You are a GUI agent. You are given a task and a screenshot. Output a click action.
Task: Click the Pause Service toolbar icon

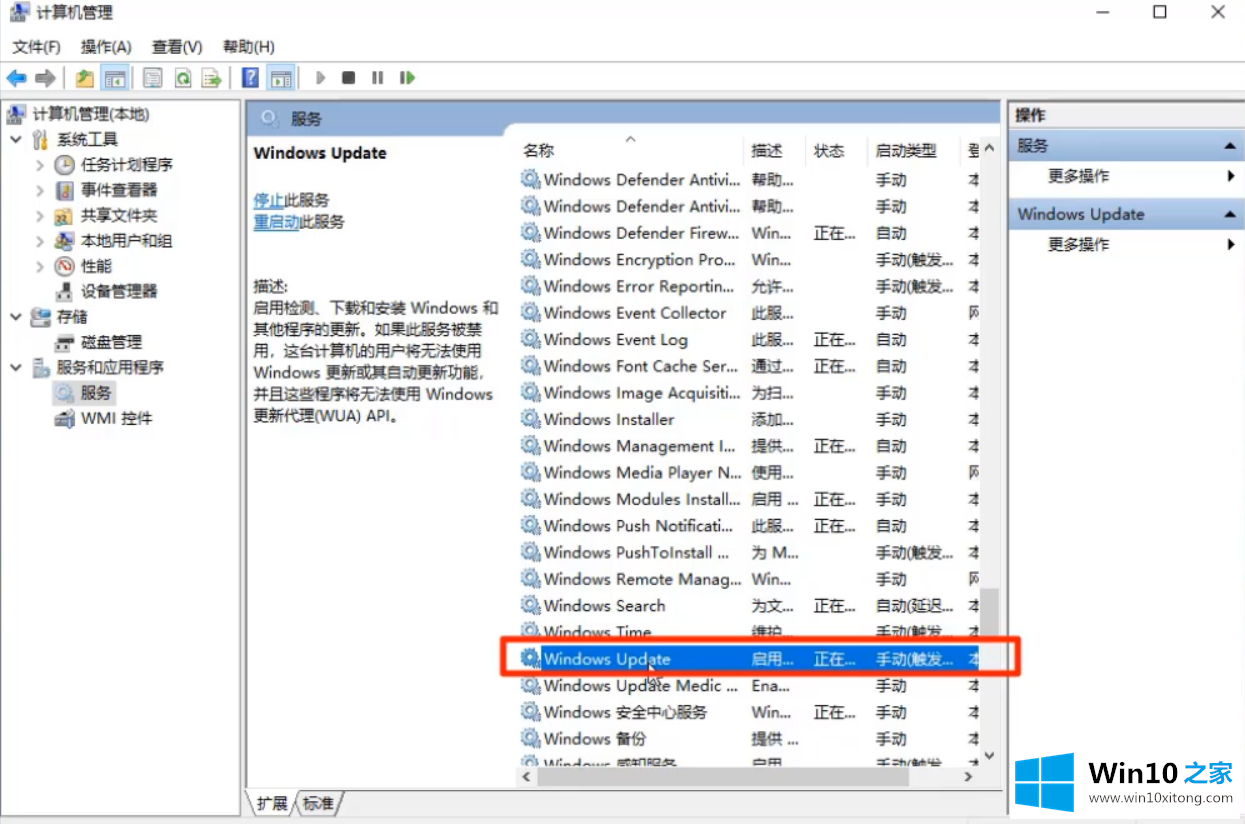pos(377,78)
